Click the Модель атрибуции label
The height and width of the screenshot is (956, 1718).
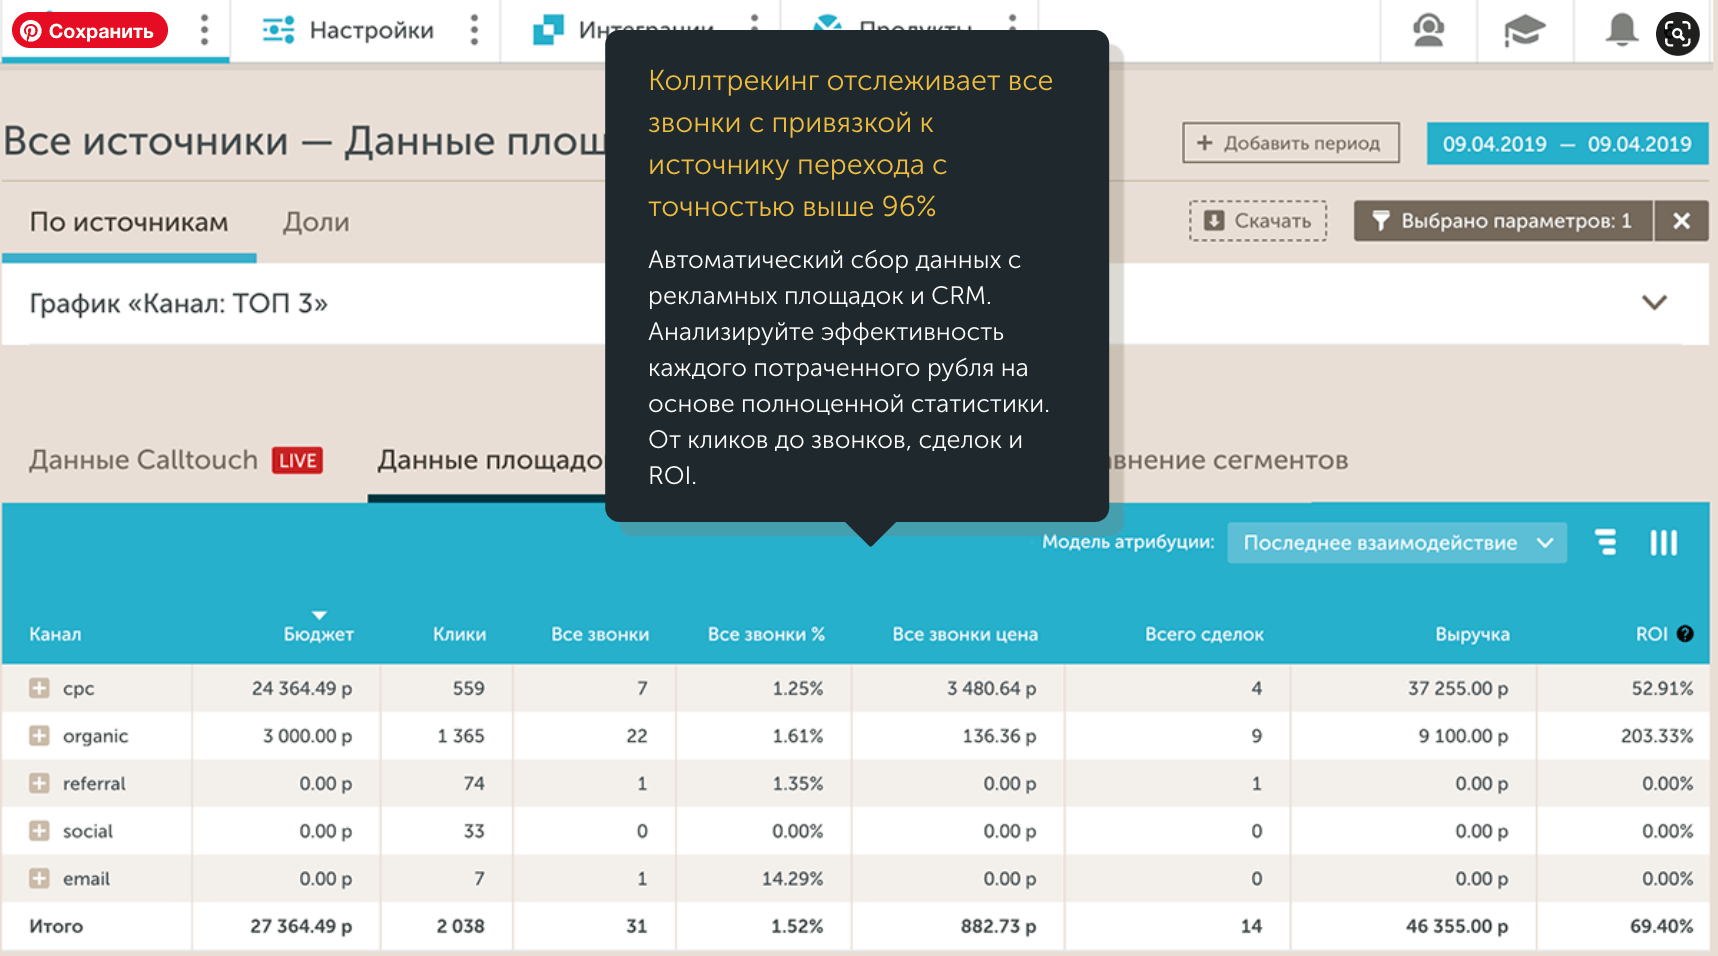click(1128, 542)
